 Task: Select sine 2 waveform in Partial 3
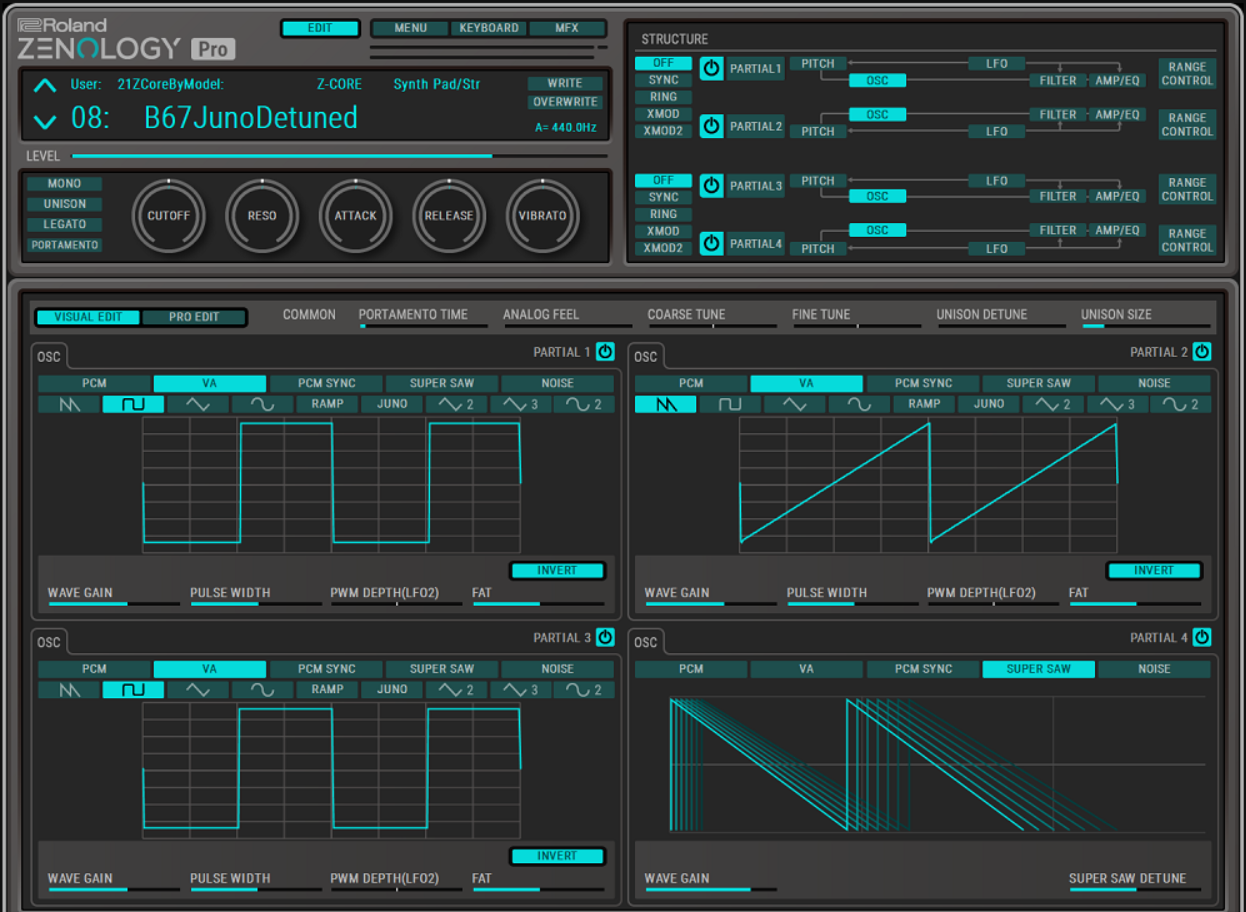(x=584, y=689)
